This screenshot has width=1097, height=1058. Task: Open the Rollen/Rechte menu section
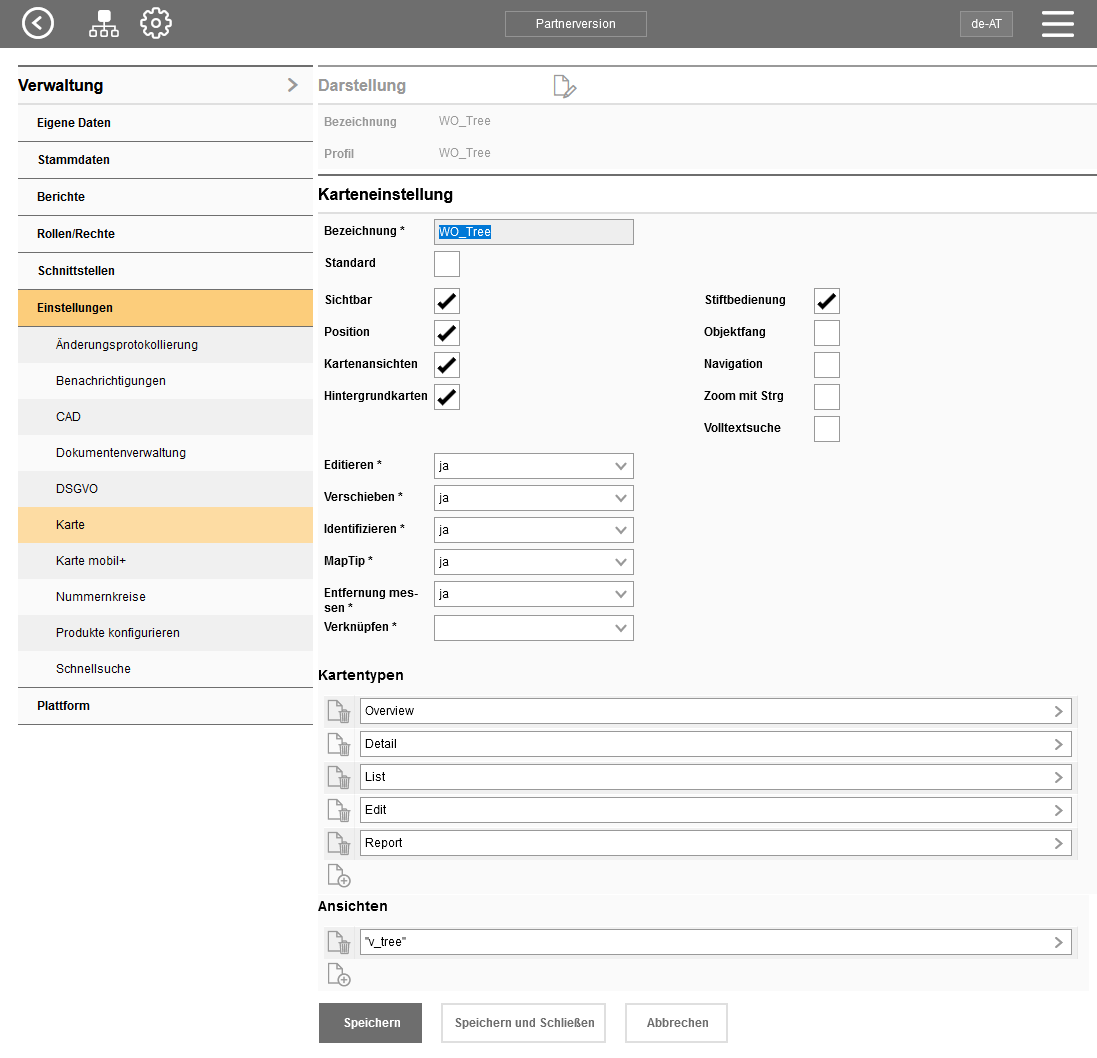[x=76, y=234]
